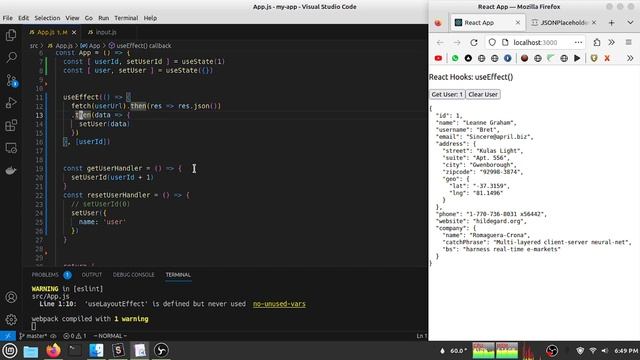Image resolution: width=640 pixels, height=360 pixels.
Task: Switch to the DEBUG CONSOLE tab
Action: tap(133, 275)
